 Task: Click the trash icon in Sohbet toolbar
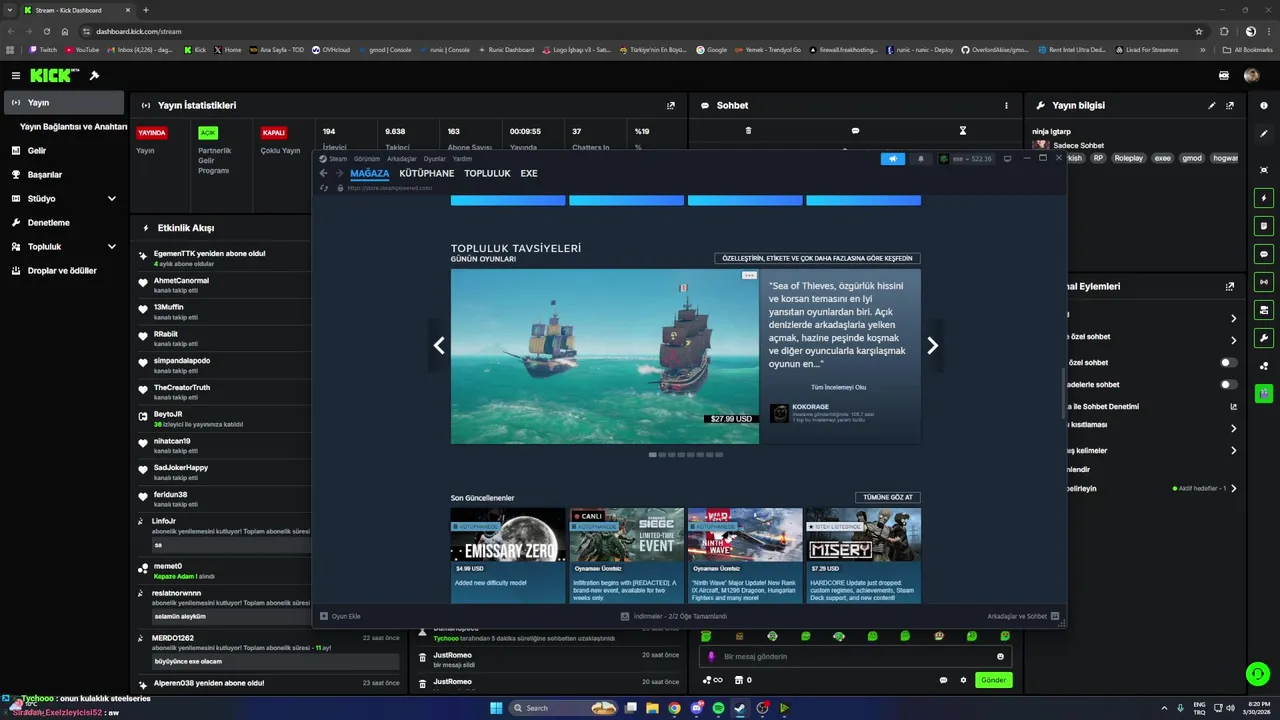pyautogui.click(x=748, y=130)
